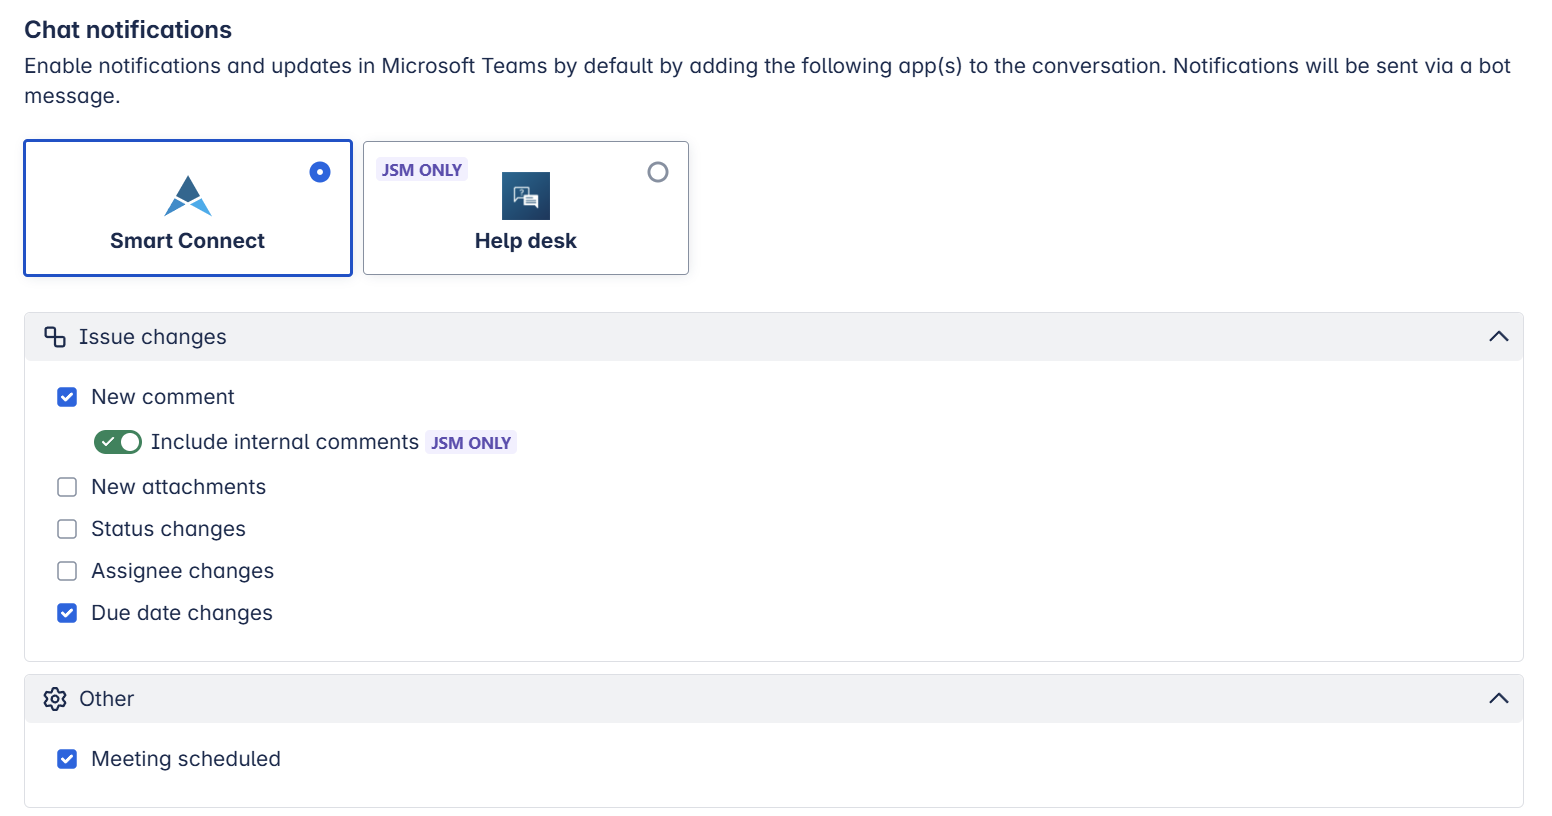This screenshot has height=816, width=1552.
Task: Click the Smart Connect card label
Action: pyautogui.click(x=188, y=241)
